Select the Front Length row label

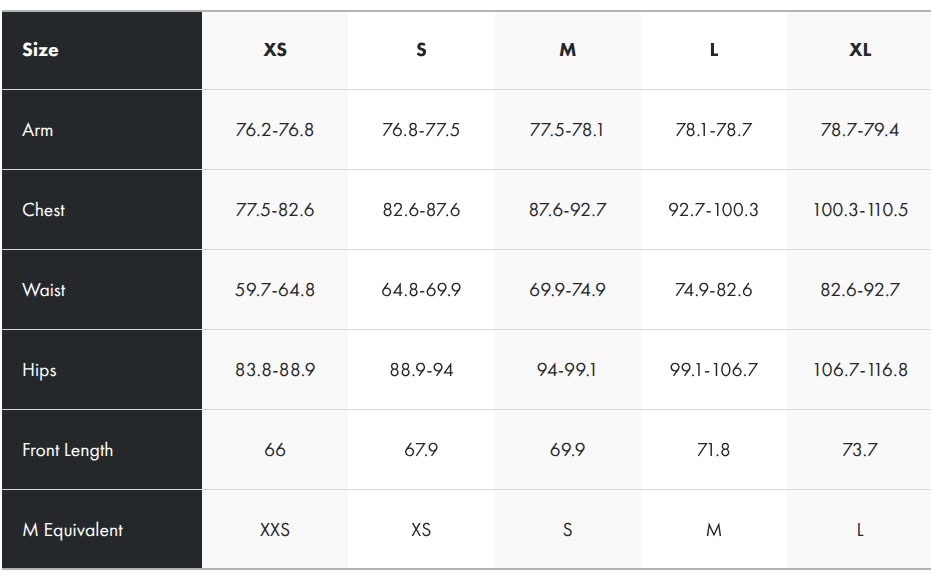[67, 450]
